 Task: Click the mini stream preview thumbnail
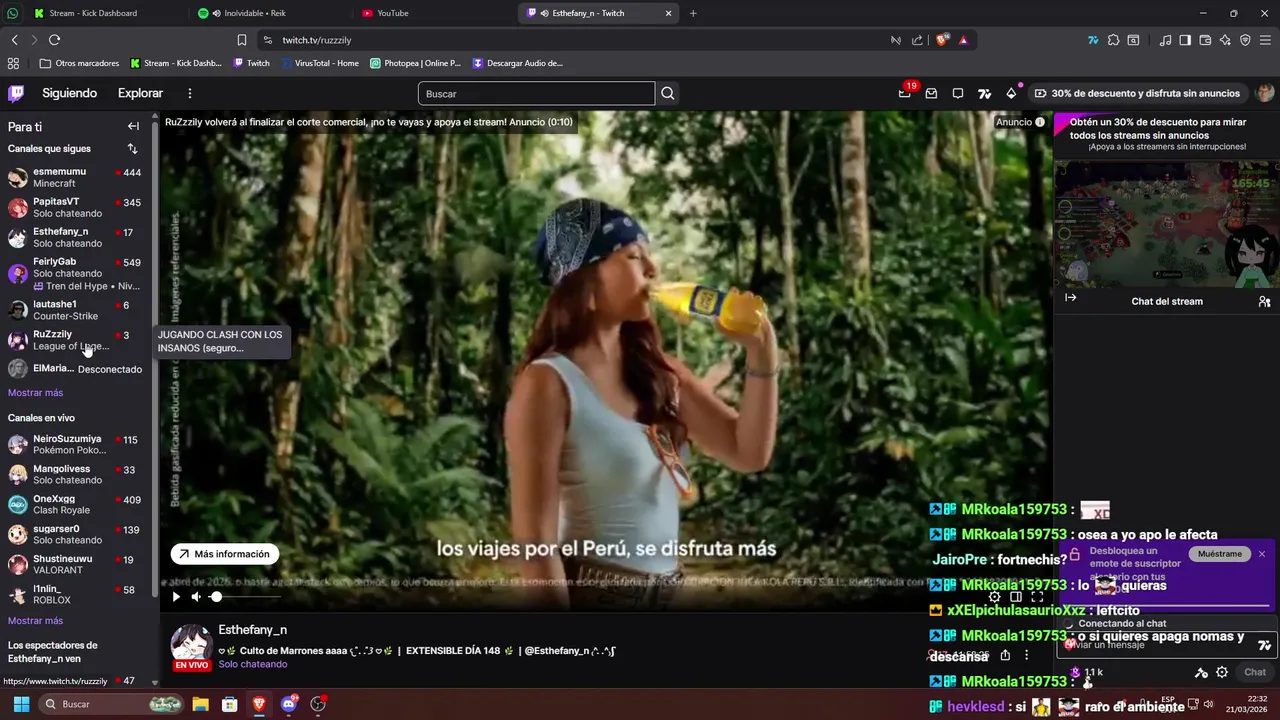1167,224
